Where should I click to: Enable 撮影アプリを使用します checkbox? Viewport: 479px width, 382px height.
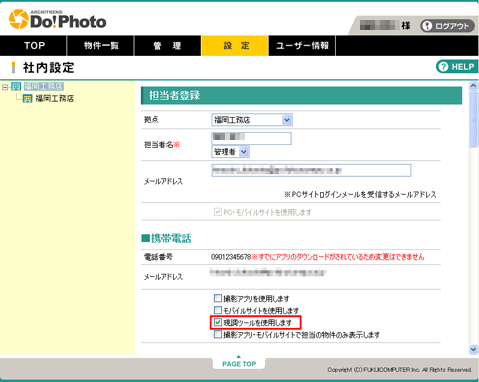point(218,298)
